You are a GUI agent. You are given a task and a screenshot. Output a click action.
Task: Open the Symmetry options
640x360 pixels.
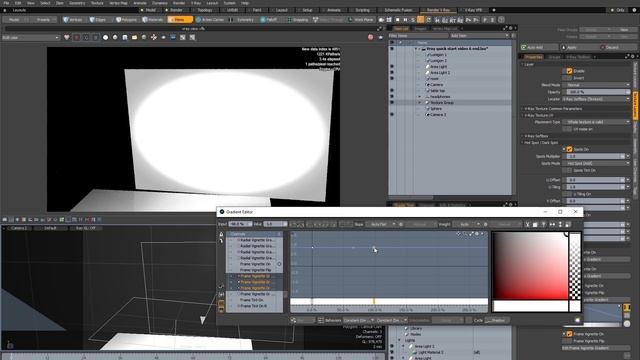[x=242, y=20]
